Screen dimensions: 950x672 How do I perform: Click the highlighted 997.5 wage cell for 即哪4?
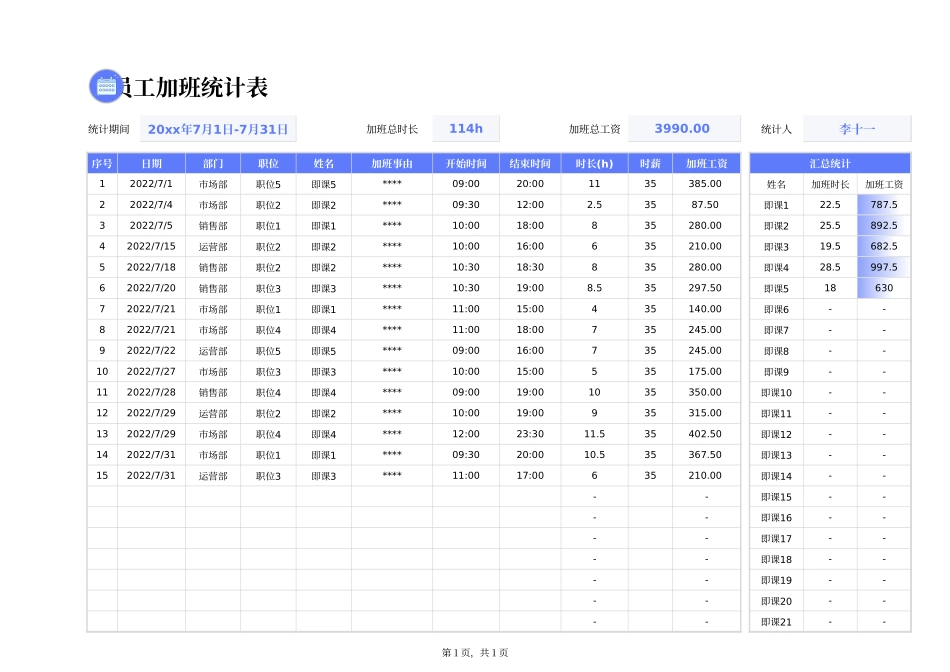tap(883, 267)
